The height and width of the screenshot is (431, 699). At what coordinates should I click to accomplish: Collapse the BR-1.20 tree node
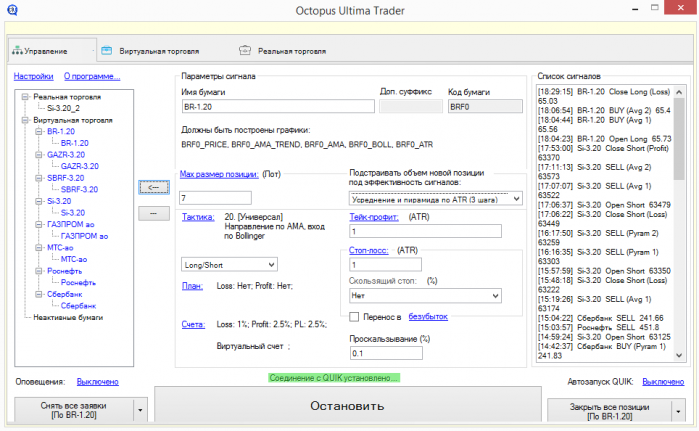click(x=39, y=131)
